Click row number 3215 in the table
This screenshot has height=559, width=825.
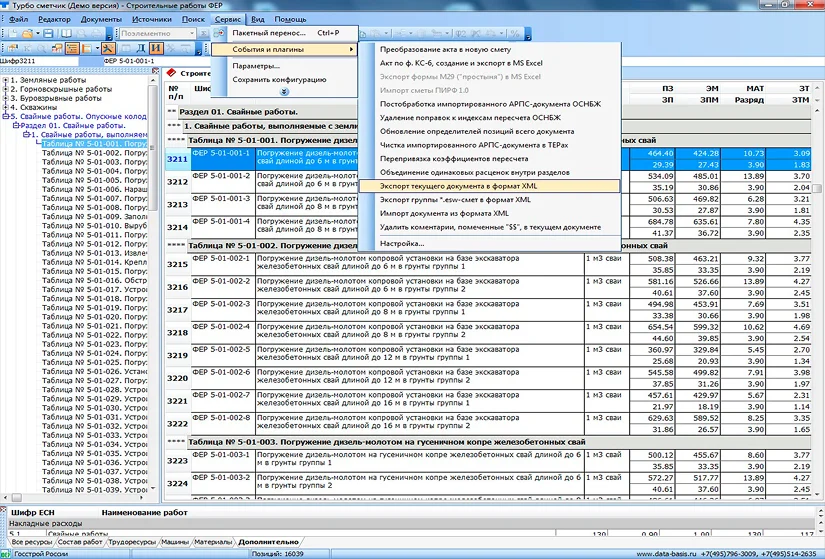(x=177, y=264)
